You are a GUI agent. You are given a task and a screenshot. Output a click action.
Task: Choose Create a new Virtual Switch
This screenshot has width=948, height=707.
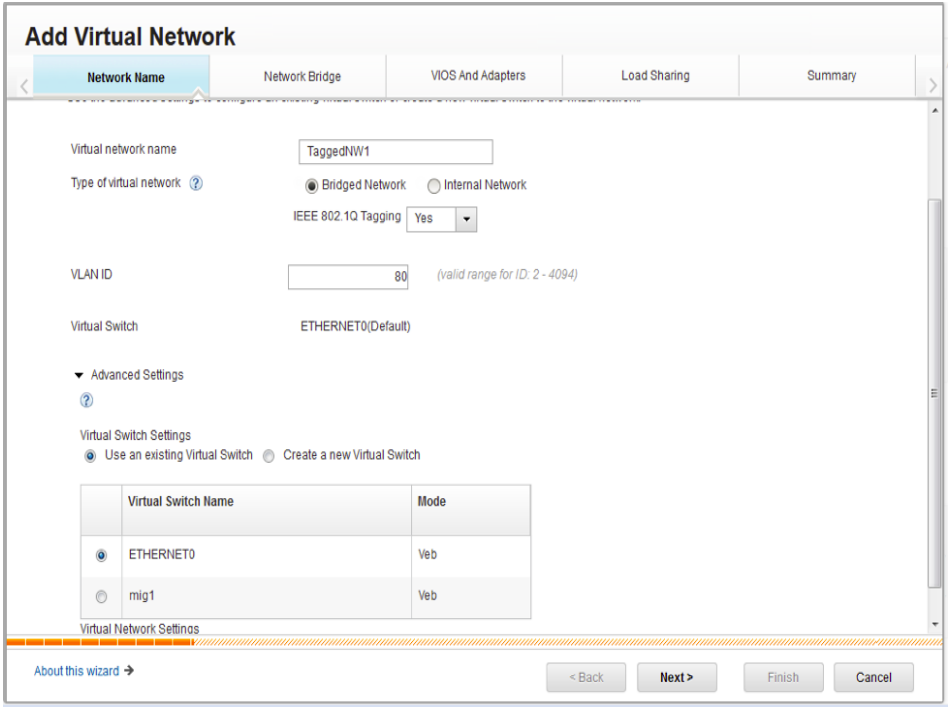coord(269,456)
